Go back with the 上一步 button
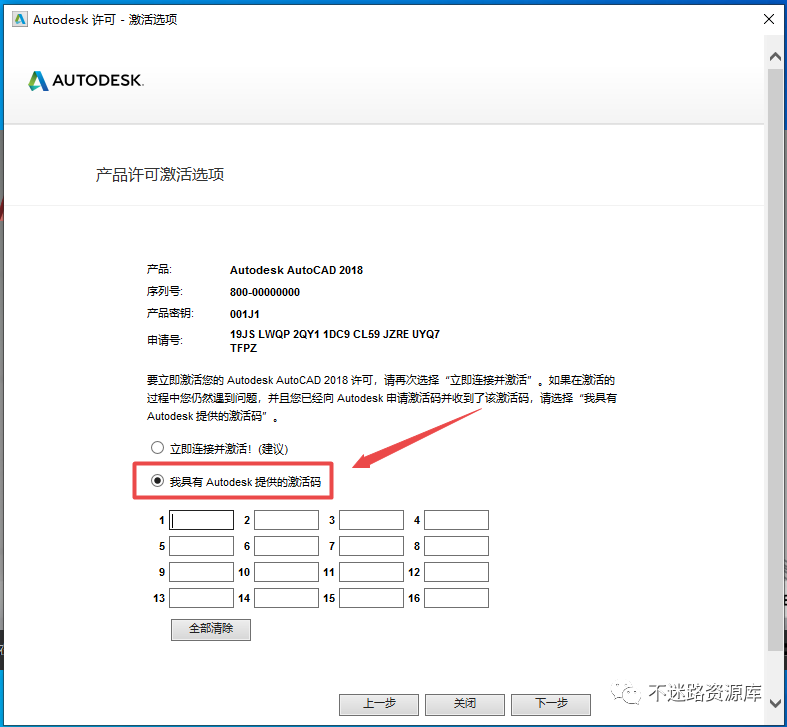 pos(379,704)
